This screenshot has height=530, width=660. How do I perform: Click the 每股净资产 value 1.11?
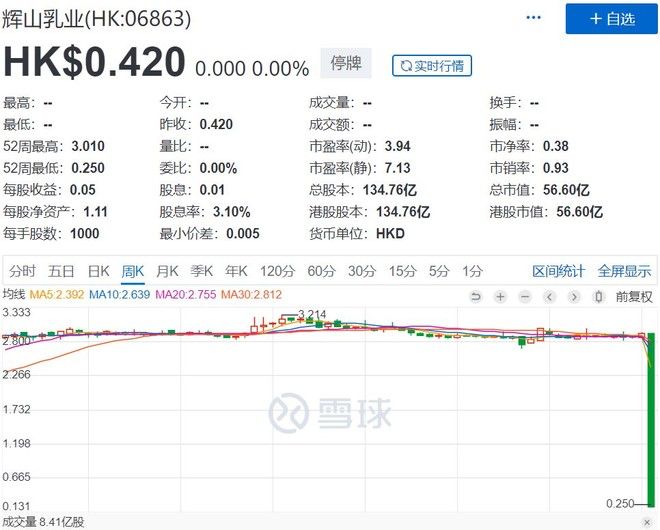click(x=96, y=212)
